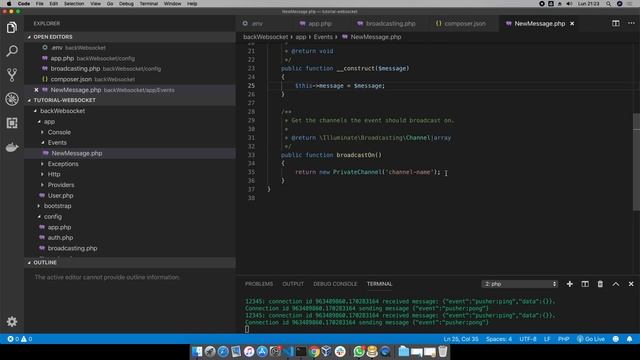Image resolution: width=640 pixels, height=360 pixels.
Task: Open the Selection menu in menu bar
Action: [74, 4]
